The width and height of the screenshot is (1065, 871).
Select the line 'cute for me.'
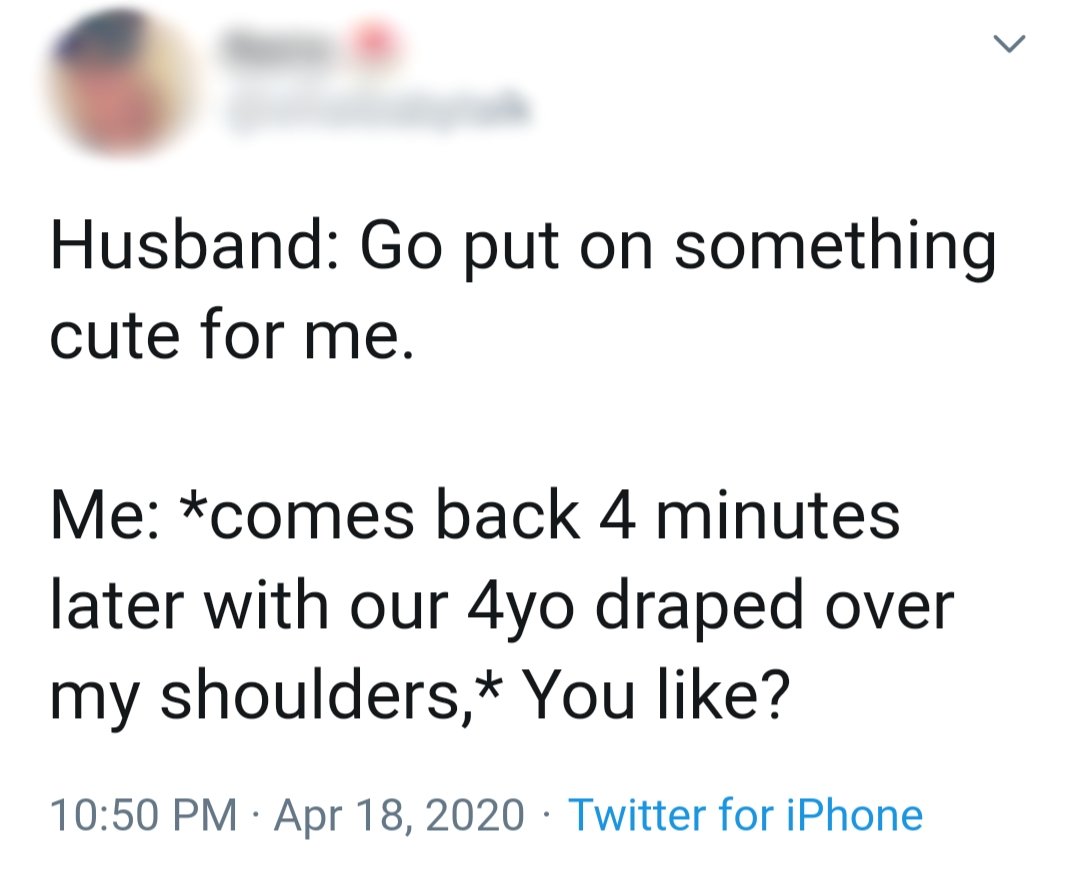point(232,336)
